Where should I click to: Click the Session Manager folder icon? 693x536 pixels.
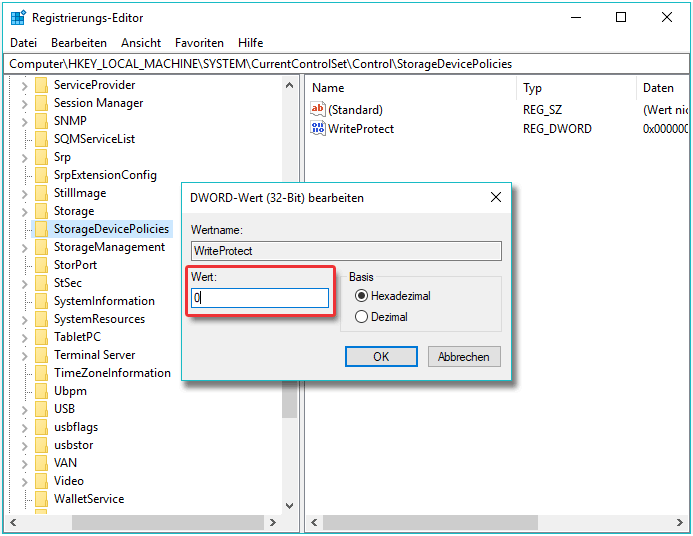[41, 103]
